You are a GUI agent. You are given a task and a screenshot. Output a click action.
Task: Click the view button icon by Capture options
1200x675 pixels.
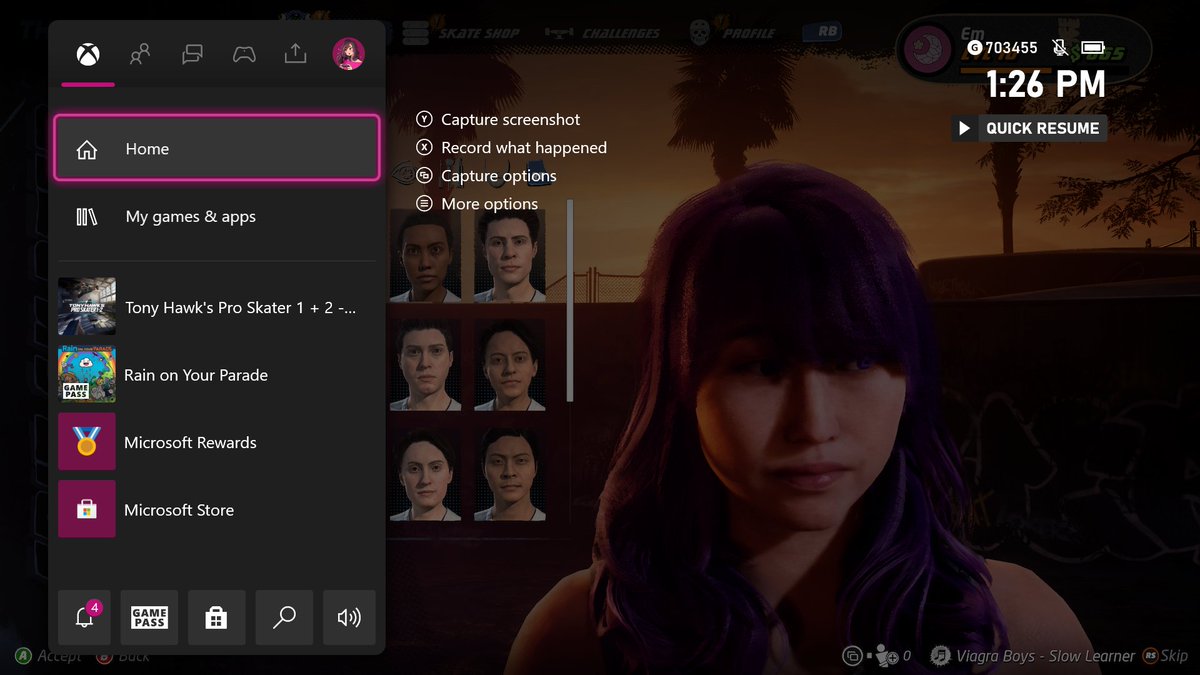click(x=424, y=175)
